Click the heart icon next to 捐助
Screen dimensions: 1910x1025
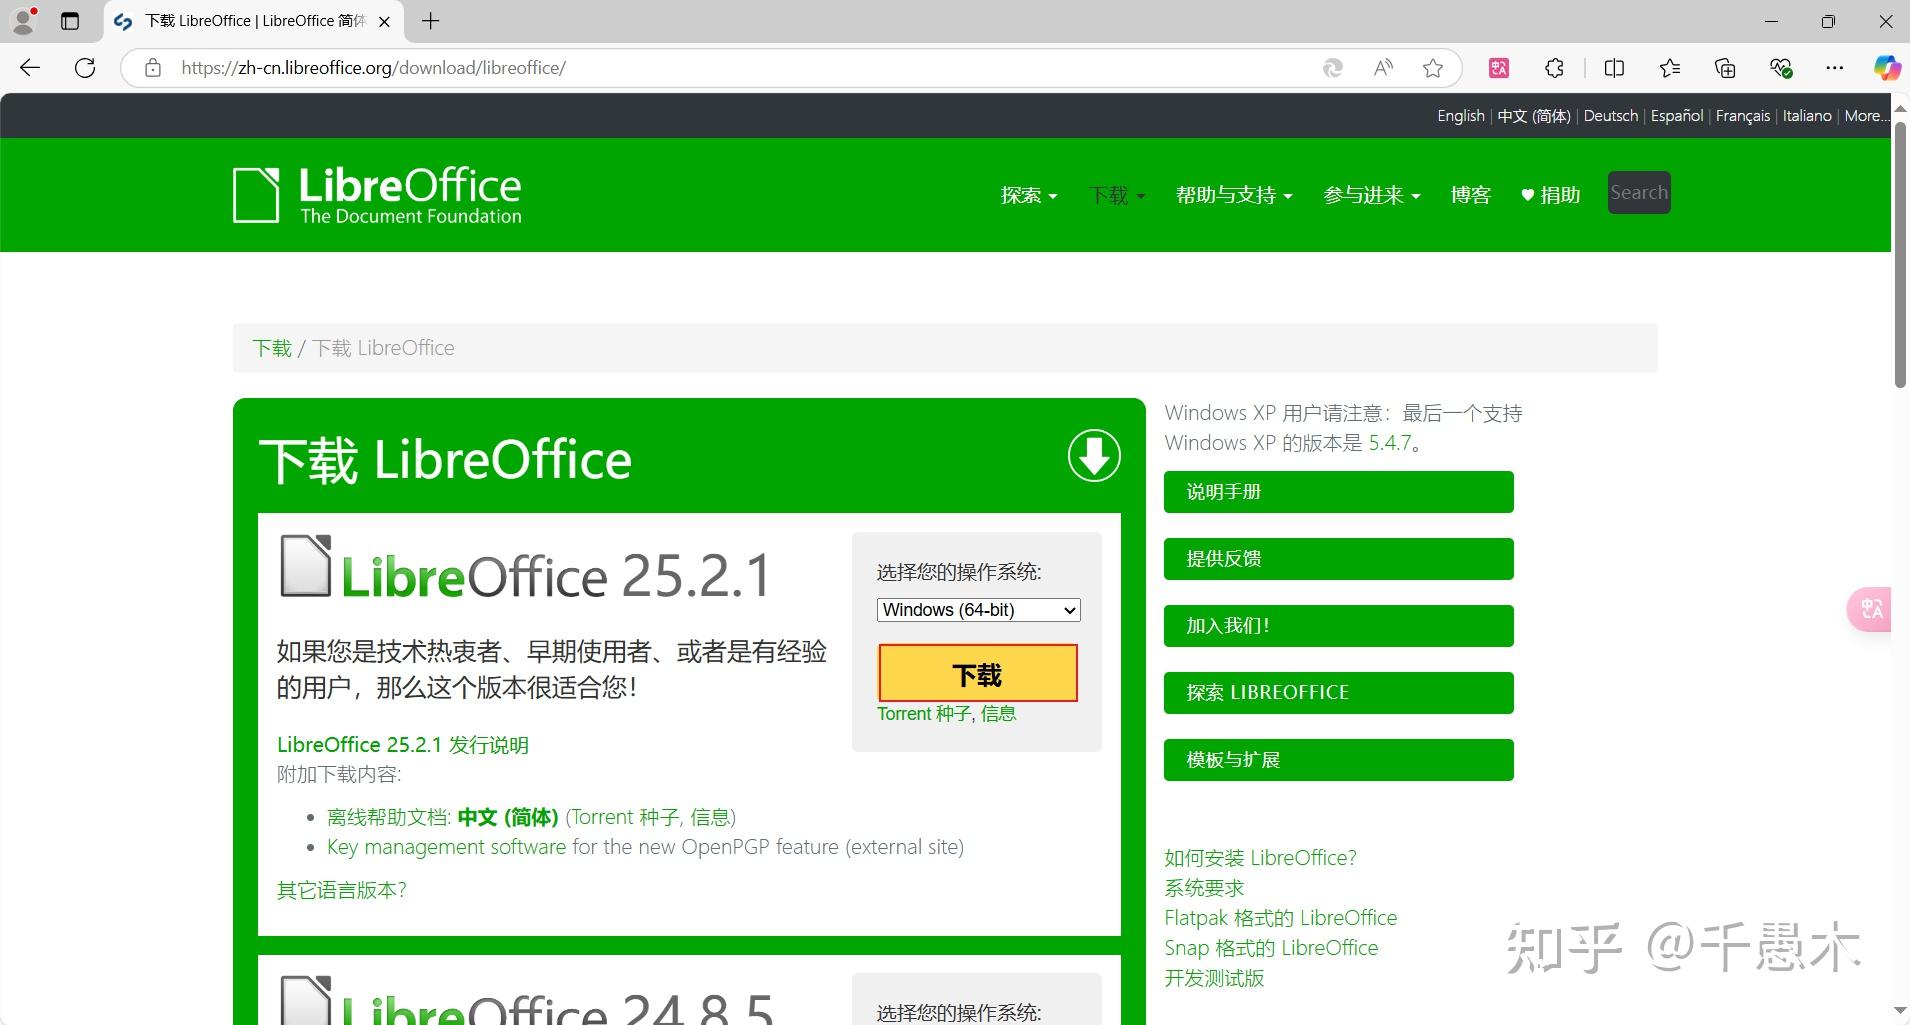(x=1526, y=195)
